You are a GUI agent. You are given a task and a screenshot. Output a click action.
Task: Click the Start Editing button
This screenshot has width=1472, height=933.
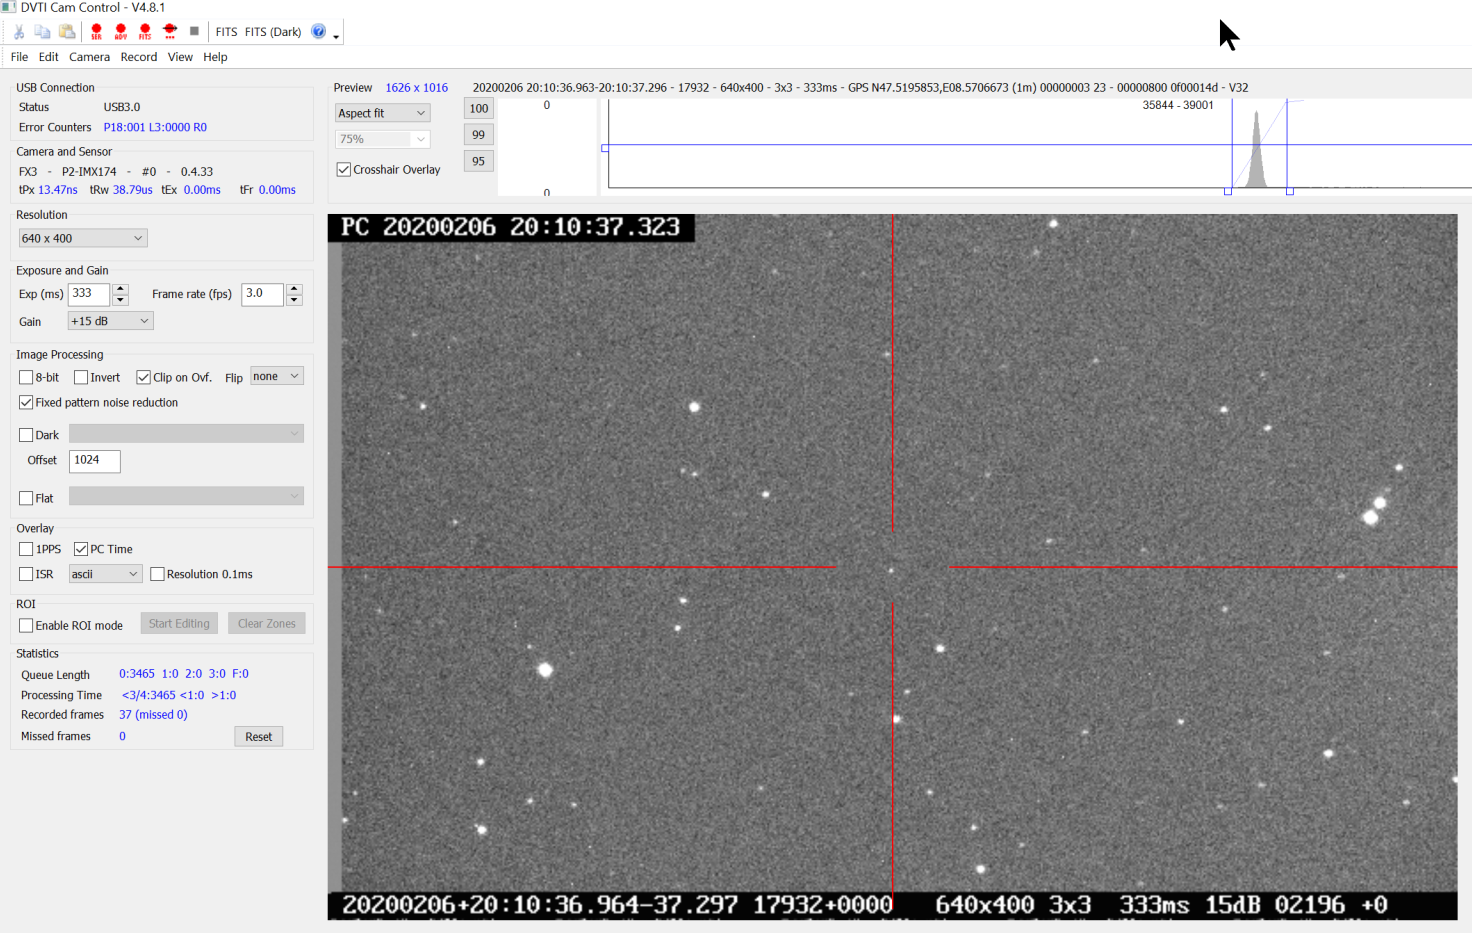(179, 623)
